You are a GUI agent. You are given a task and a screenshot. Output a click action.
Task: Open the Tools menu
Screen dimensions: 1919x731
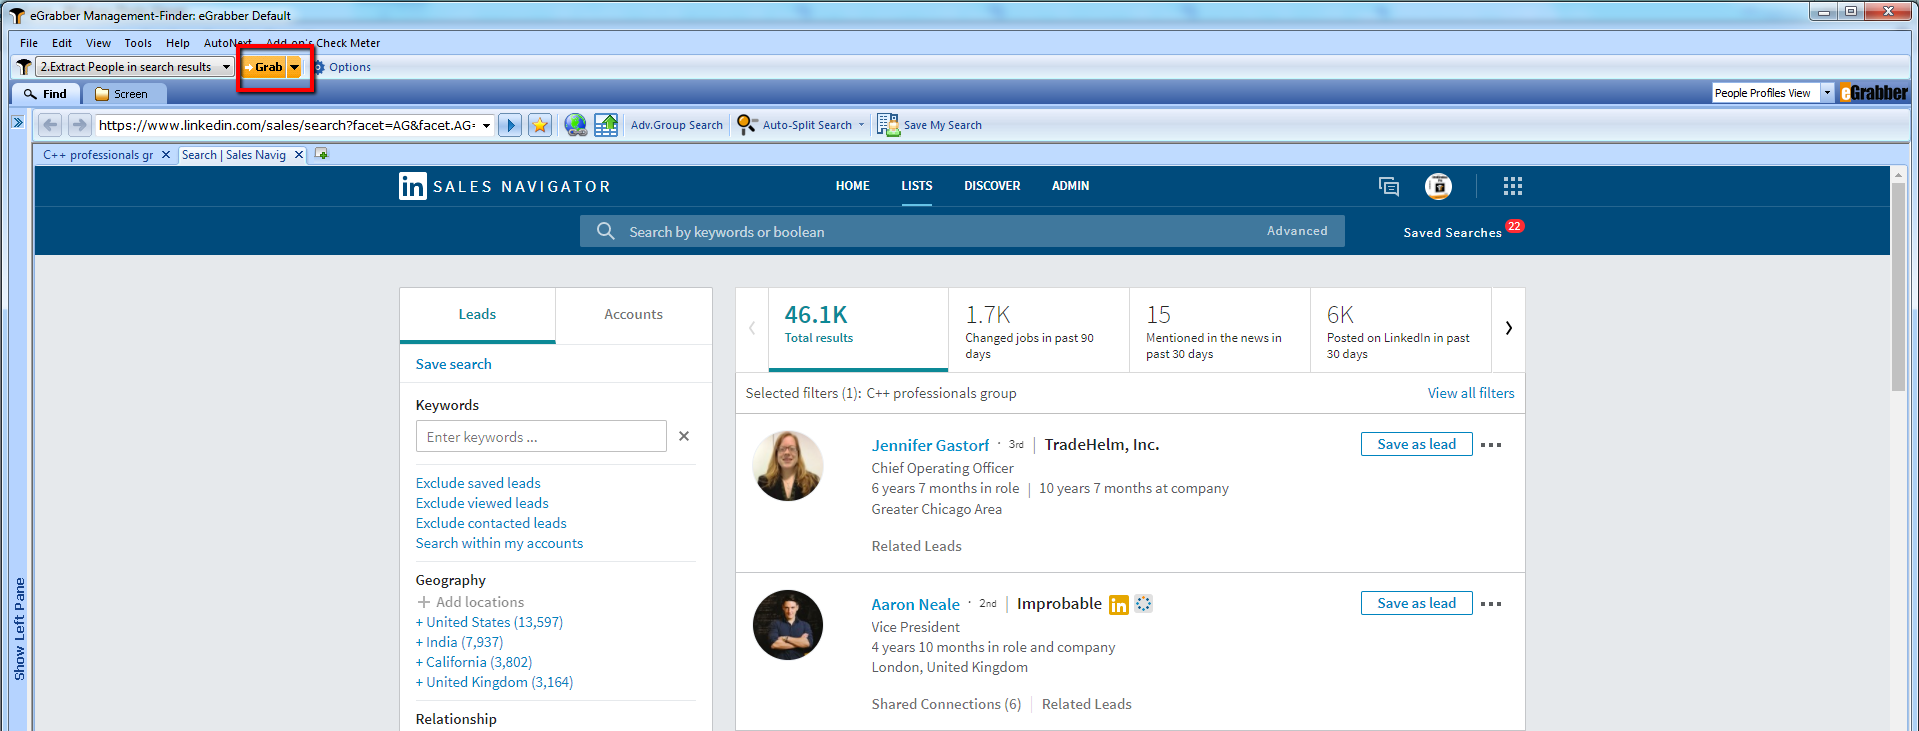click(x=138, y=43)
